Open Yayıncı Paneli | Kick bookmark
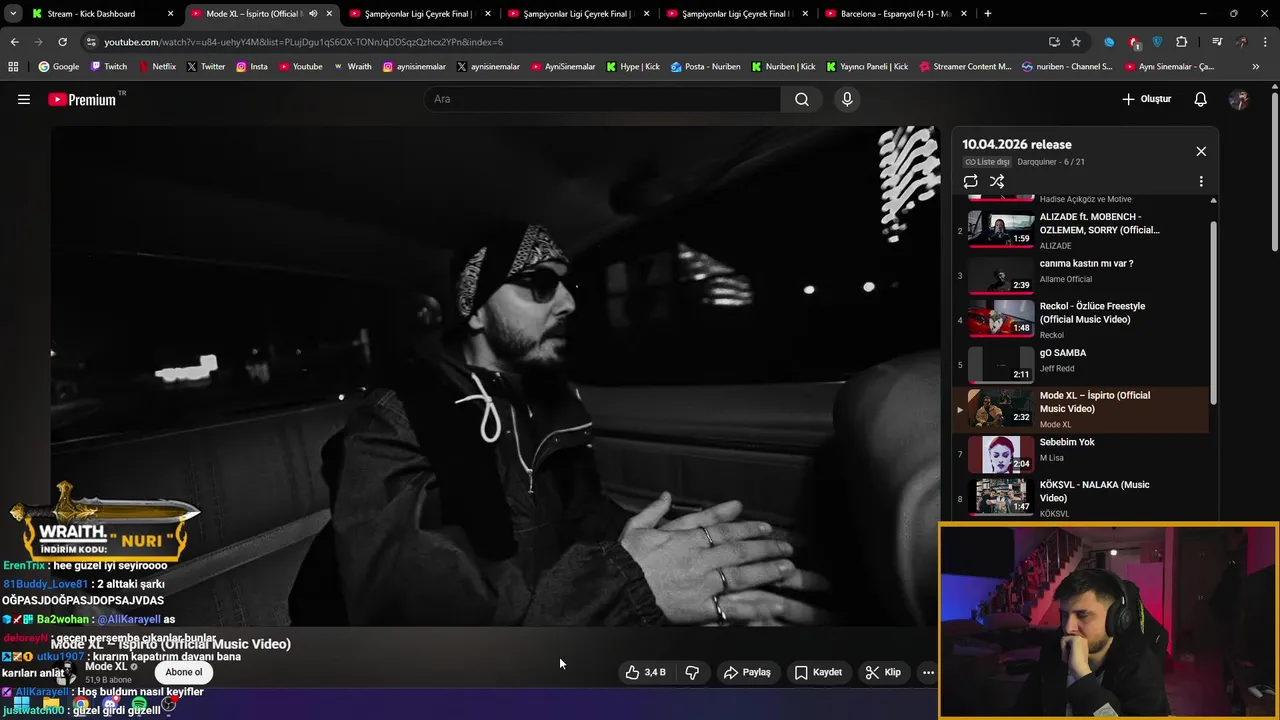 point(866,67)
